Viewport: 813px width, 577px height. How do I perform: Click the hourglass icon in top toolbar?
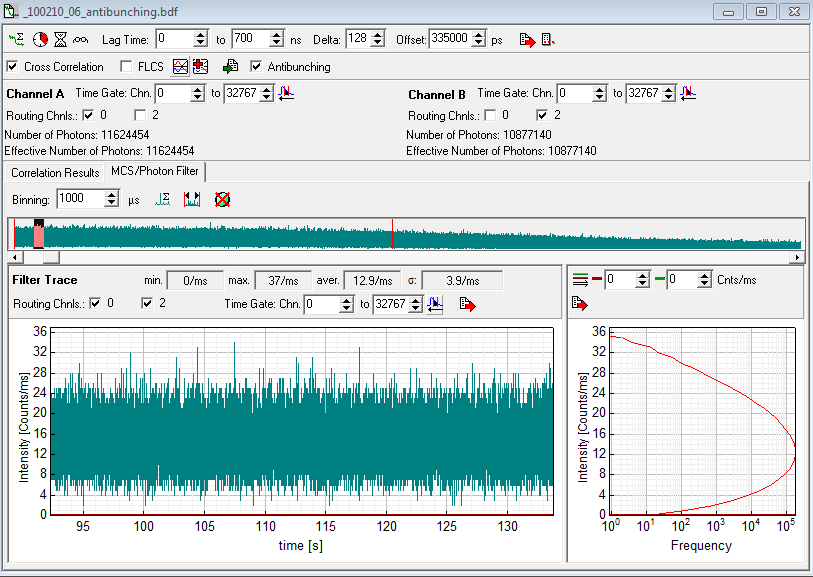point(60,40)
